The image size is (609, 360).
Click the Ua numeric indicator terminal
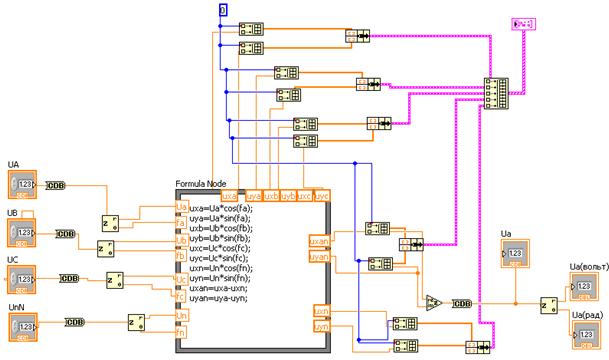(x=515, y=254)
